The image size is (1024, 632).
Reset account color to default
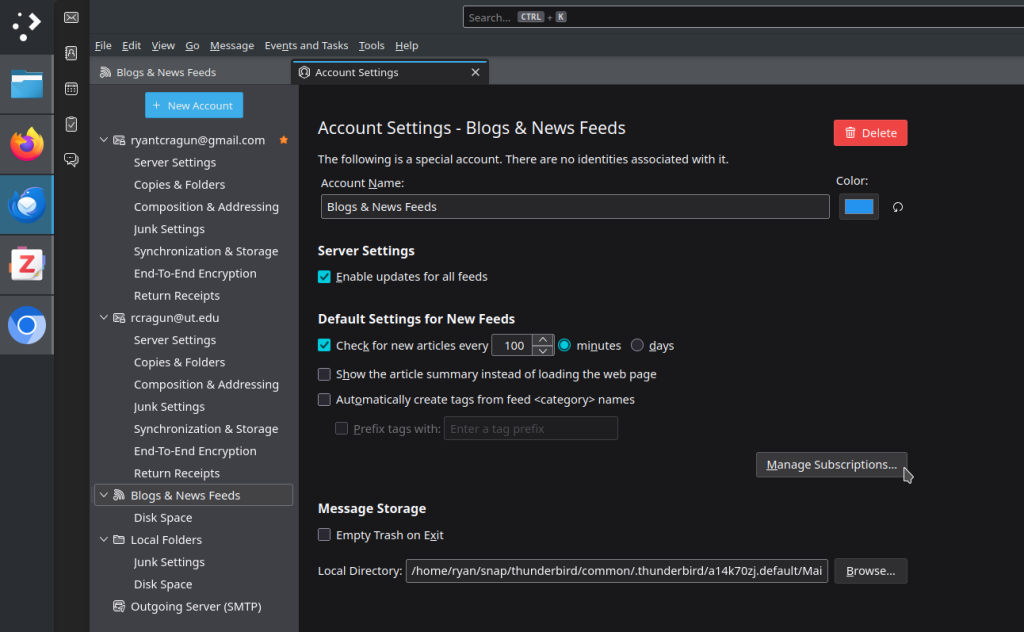898,207
